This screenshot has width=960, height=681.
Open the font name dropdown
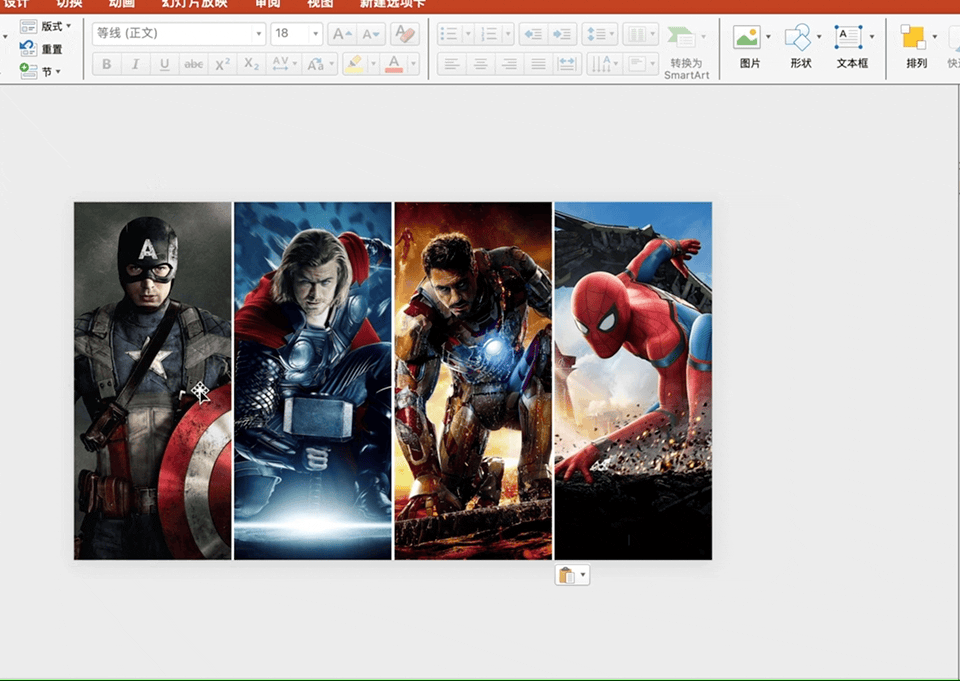click(259, 34)
